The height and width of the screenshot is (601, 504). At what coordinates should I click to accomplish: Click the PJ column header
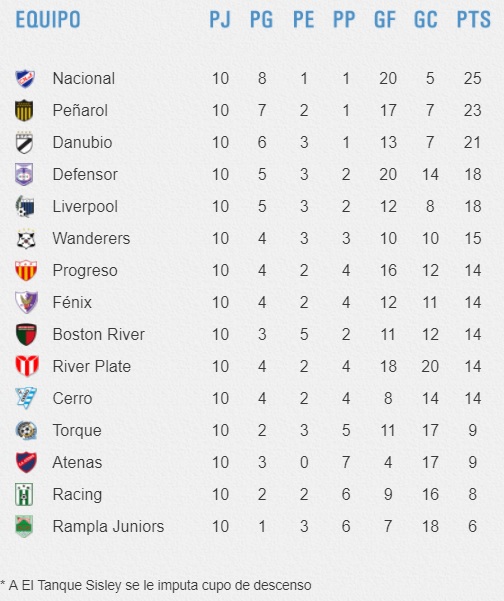(x=220, y=19)
